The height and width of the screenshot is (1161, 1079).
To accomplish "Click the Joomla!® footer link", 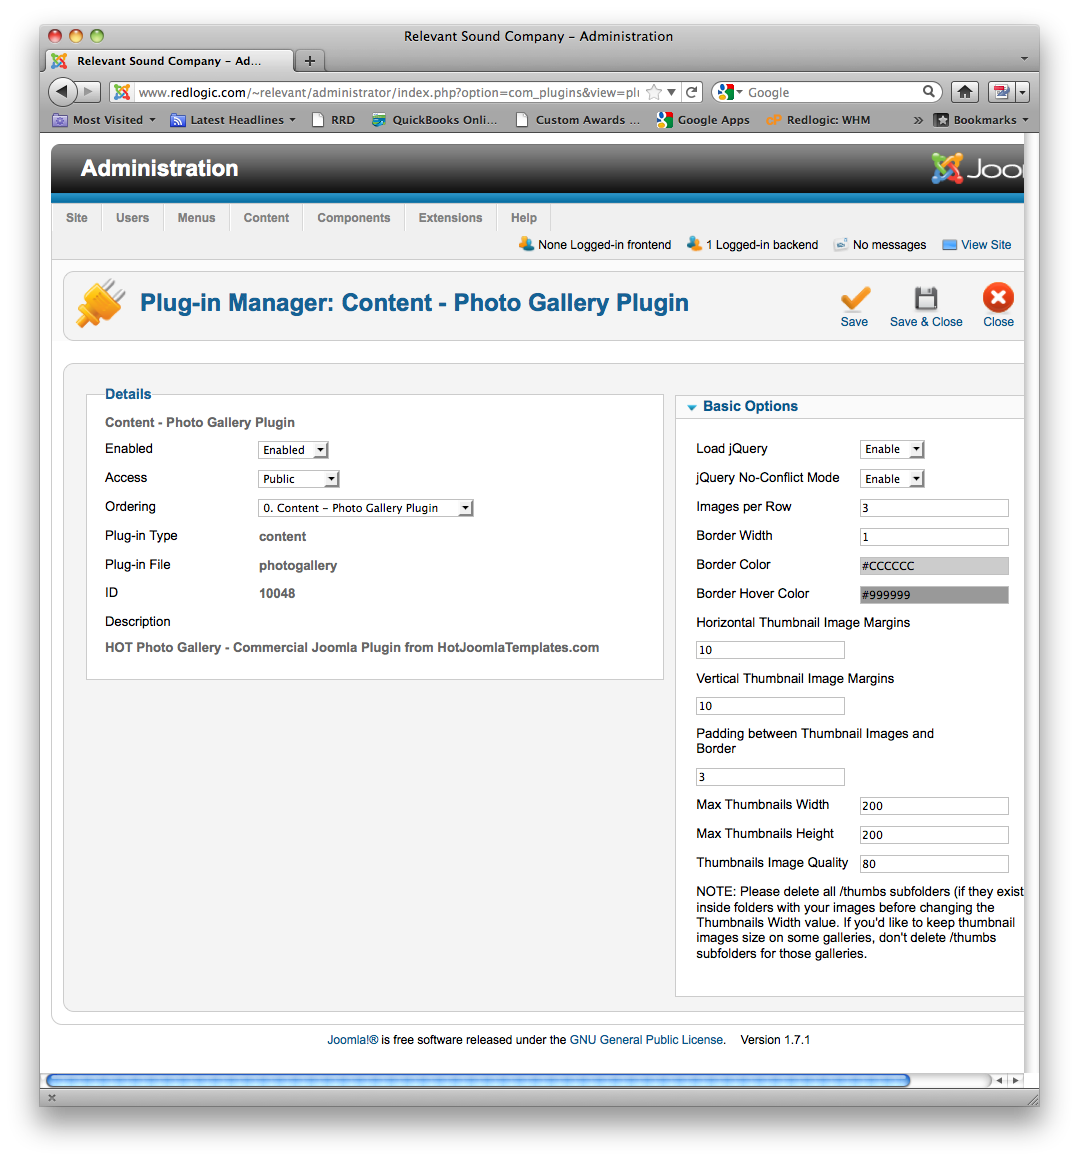I will pos(353,1040).
